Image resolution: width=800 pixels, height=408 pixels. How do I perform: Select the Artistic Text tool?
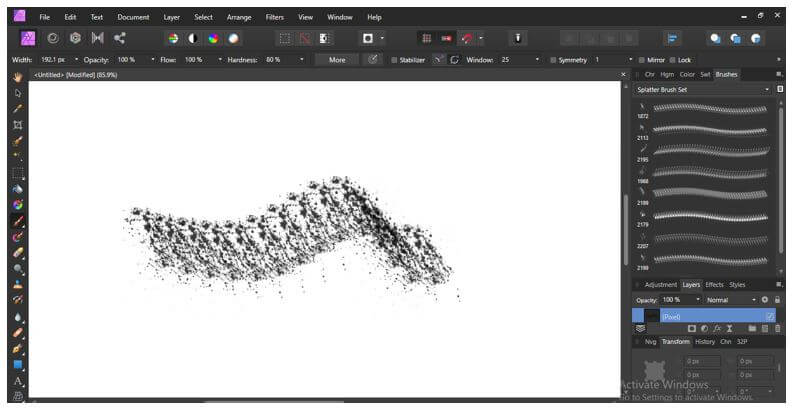click(x=18, y=381)
